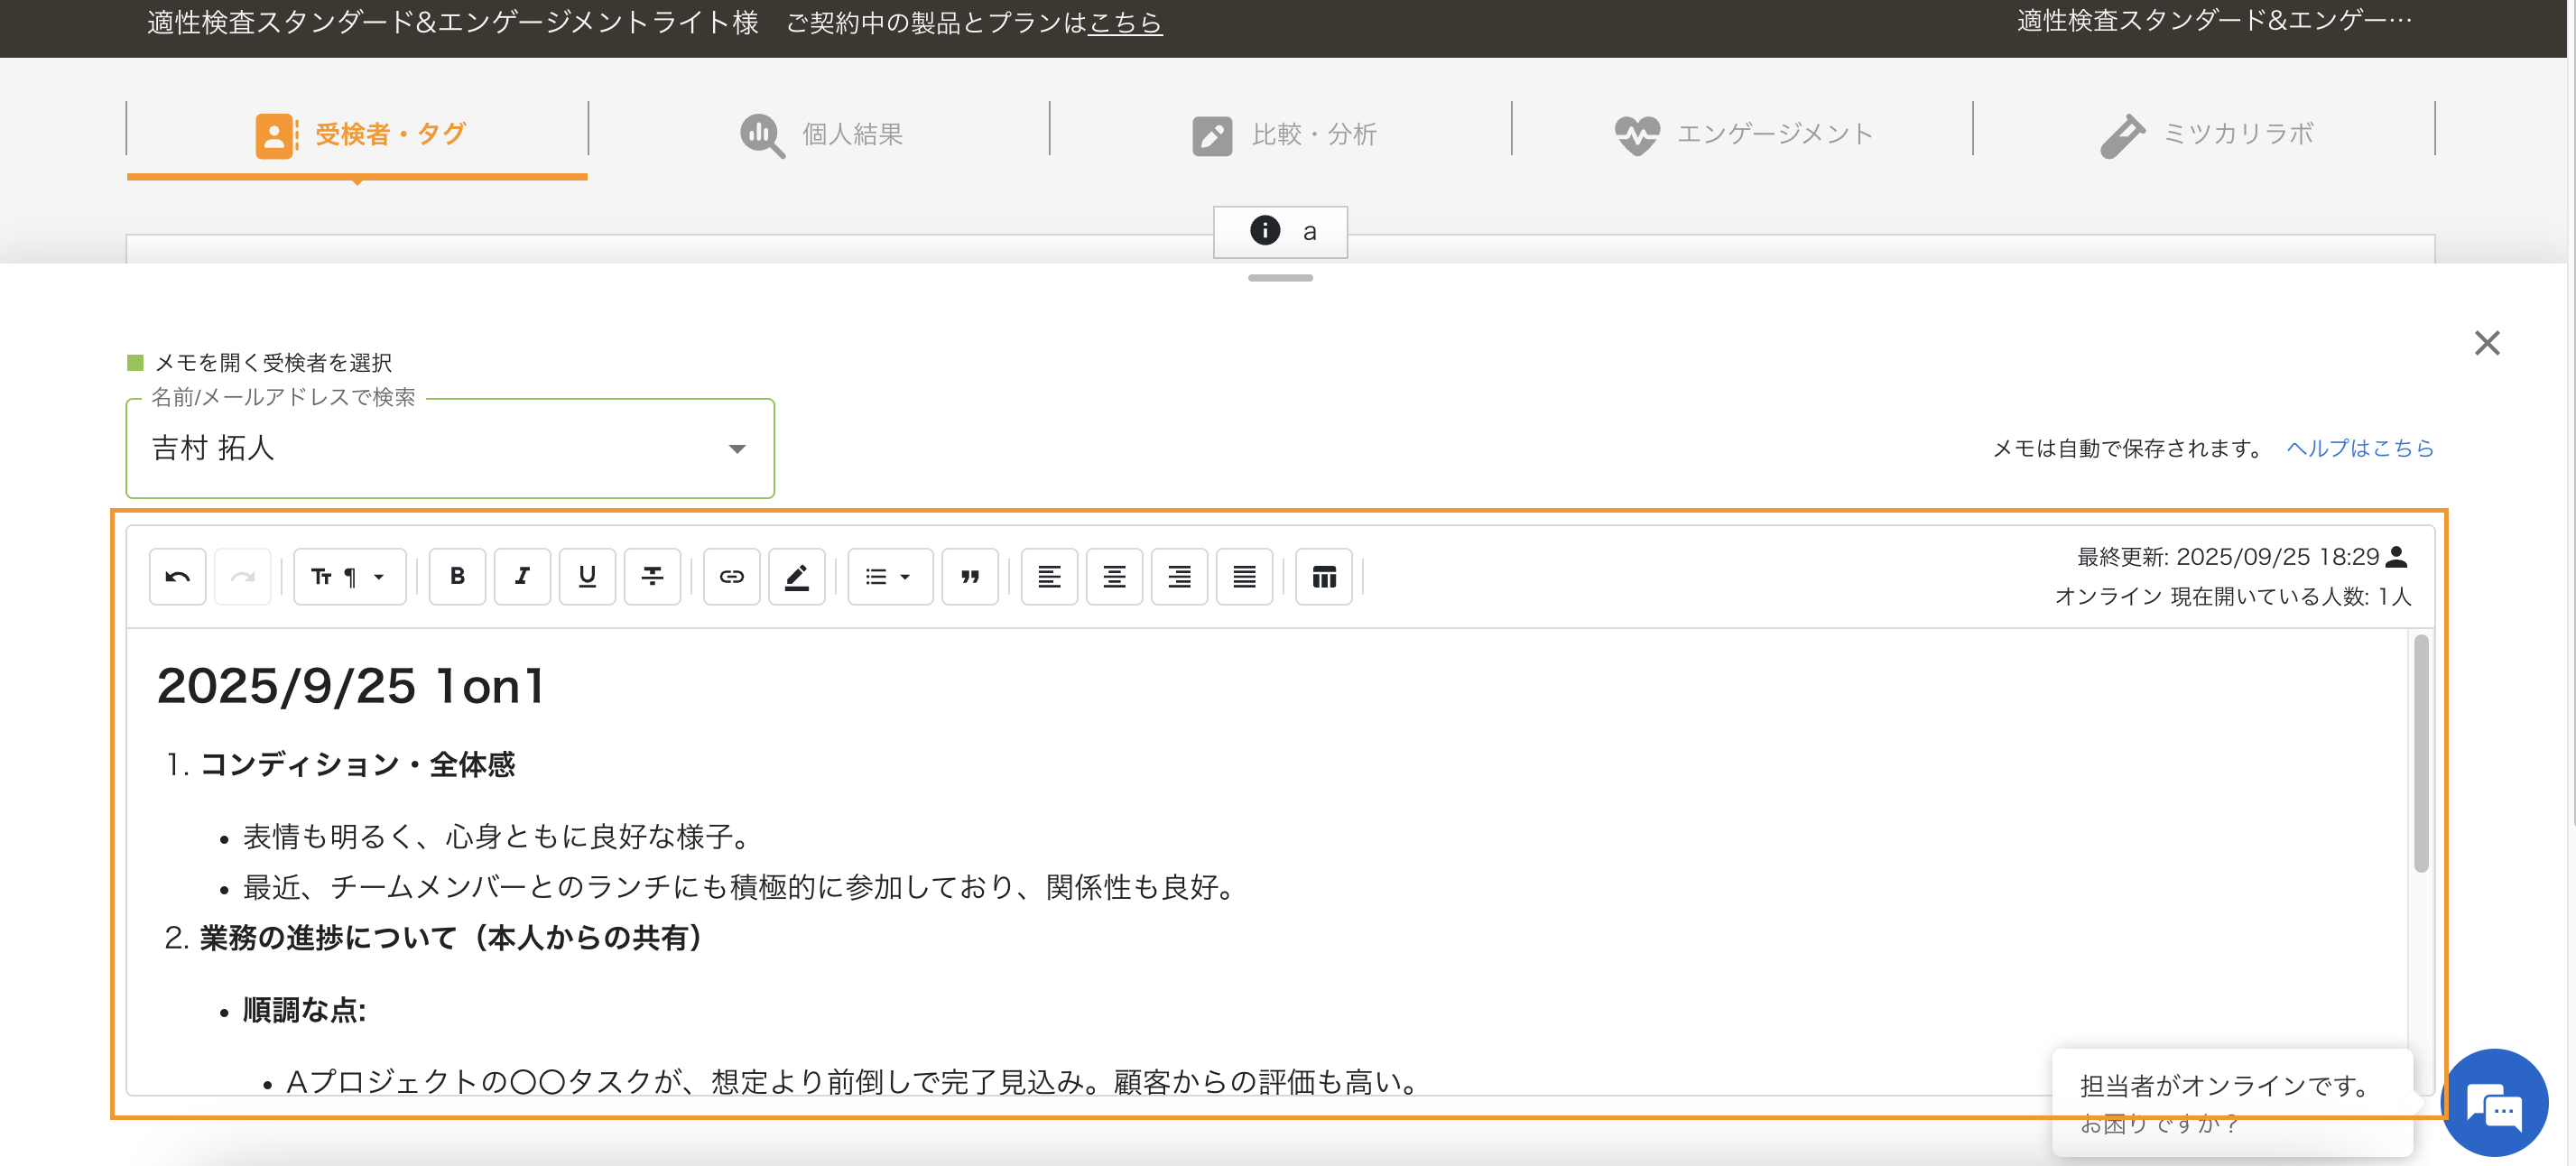The height and width of the screenshot is (1166, 2576).
Task: Insert a blockquote with quote icon
Action: click(x=969, y=577)
